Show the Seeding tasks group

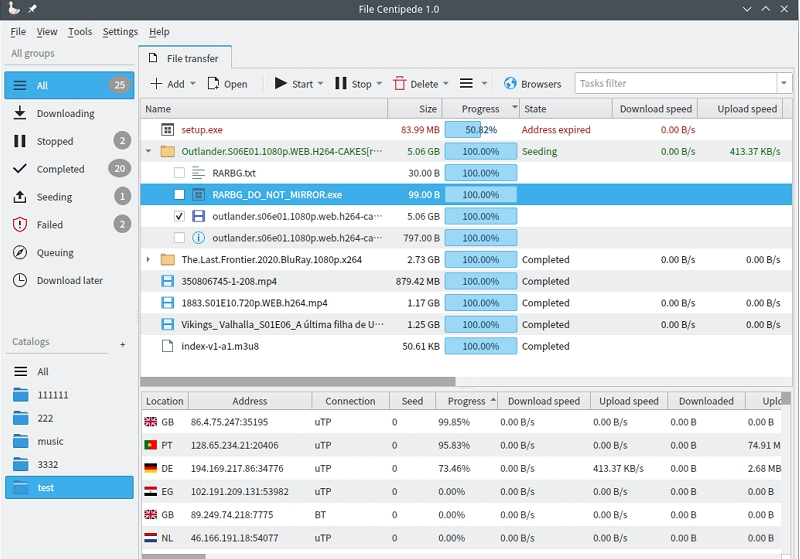click(54, 197)
